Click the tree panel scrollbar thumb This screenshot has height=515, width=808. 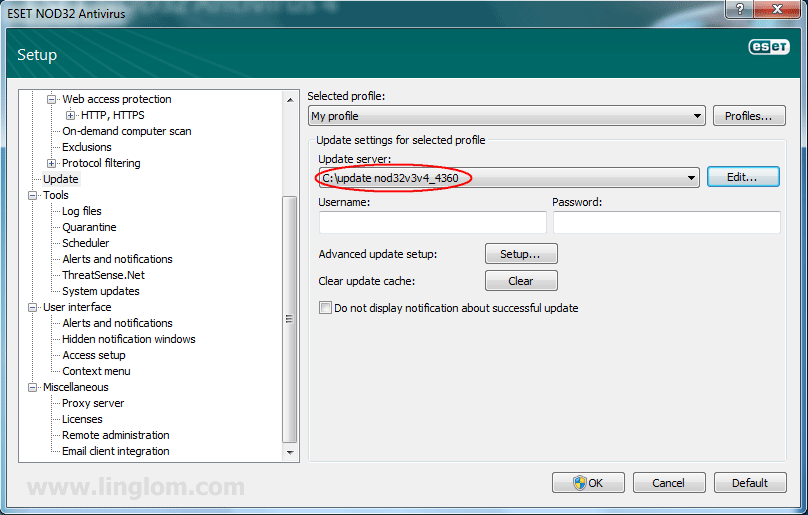pyautogui.click(x=290, y=319)
